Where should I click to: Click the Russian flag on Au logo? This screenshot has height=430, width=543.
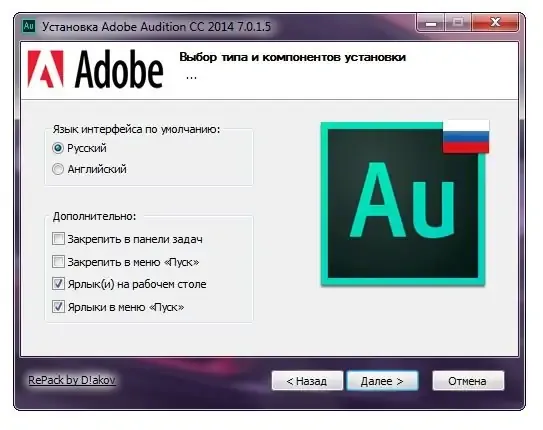coord(466,136)
